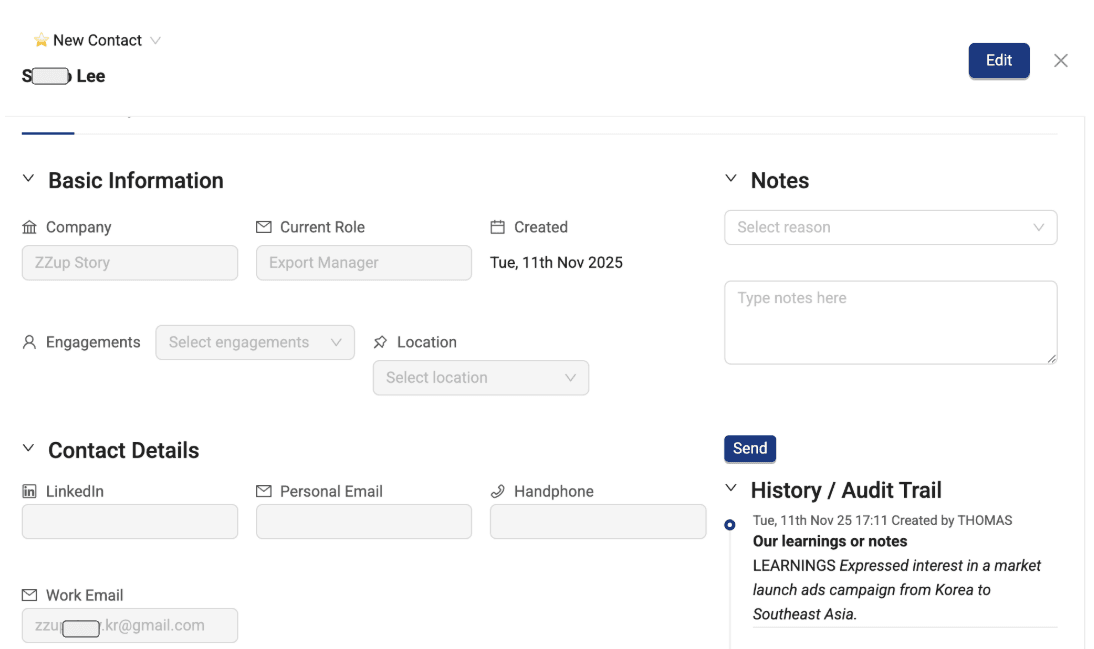Open the New Contact status dropdown
1094x649 pixels.
click(x=155, y=40)
